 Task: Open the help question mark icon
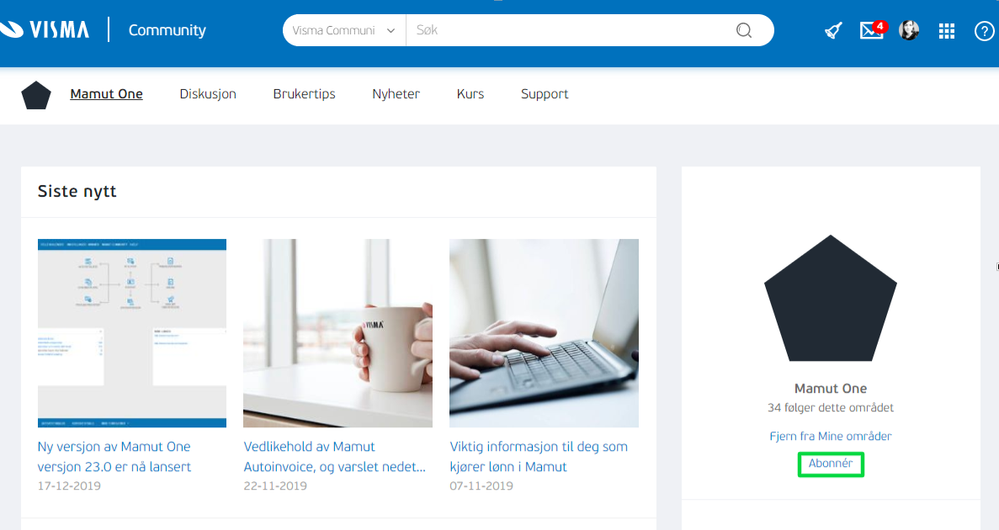[x=984, y=31]
